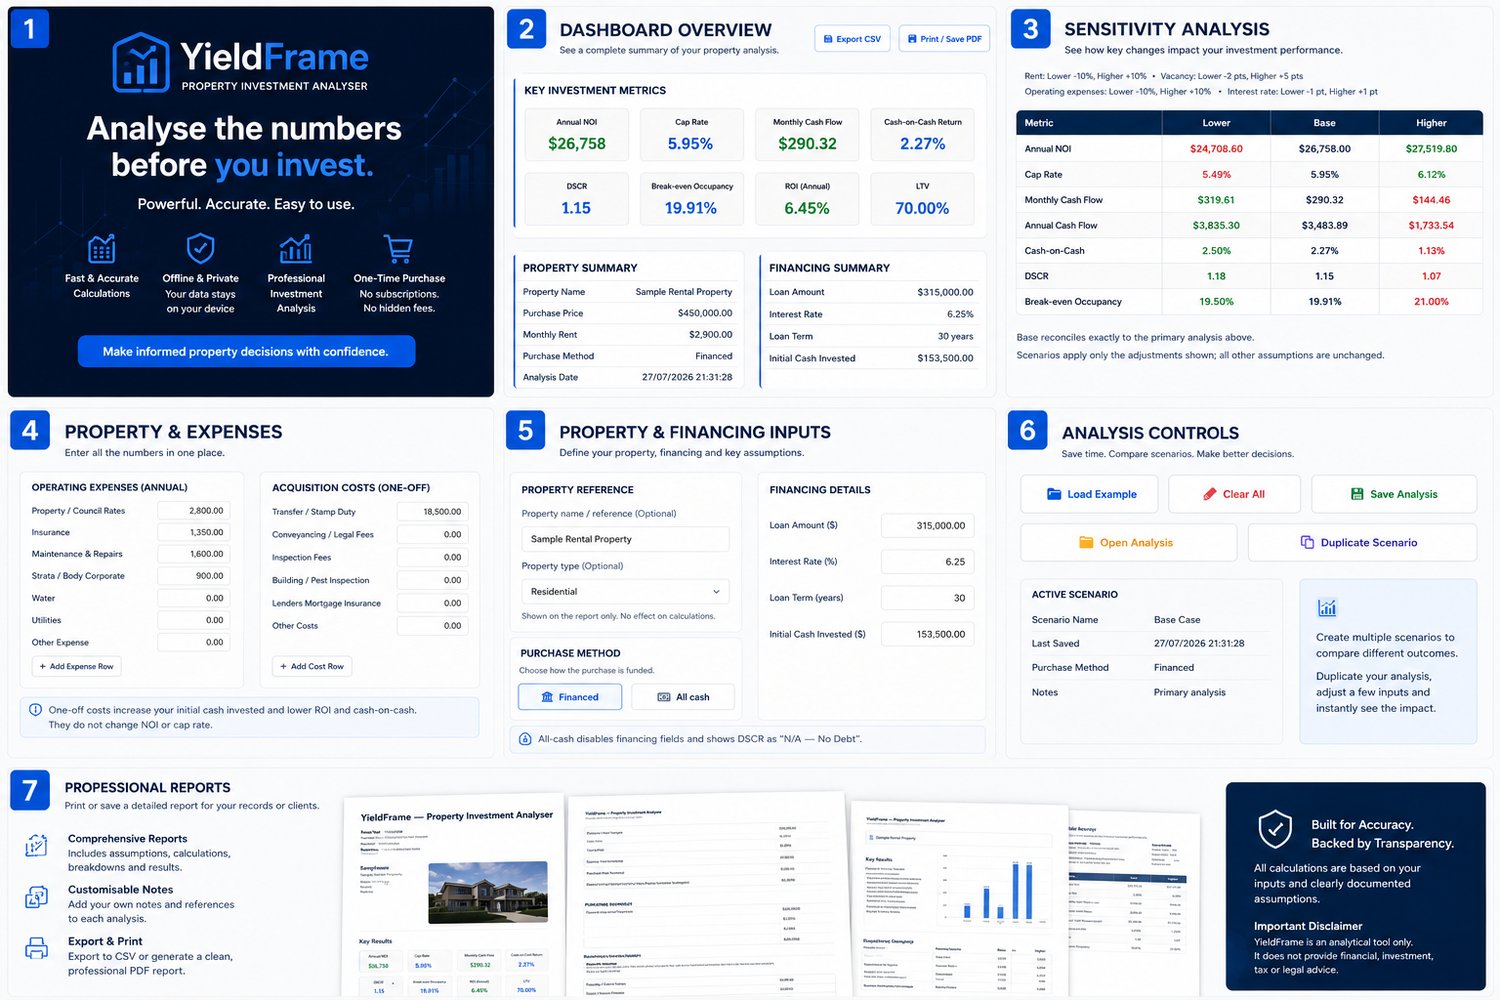The height and width of the screenshot is (1000, 1500).
Task: Click the chart icon in the multiple scenarios tip card
Action: click(1327, 608)
